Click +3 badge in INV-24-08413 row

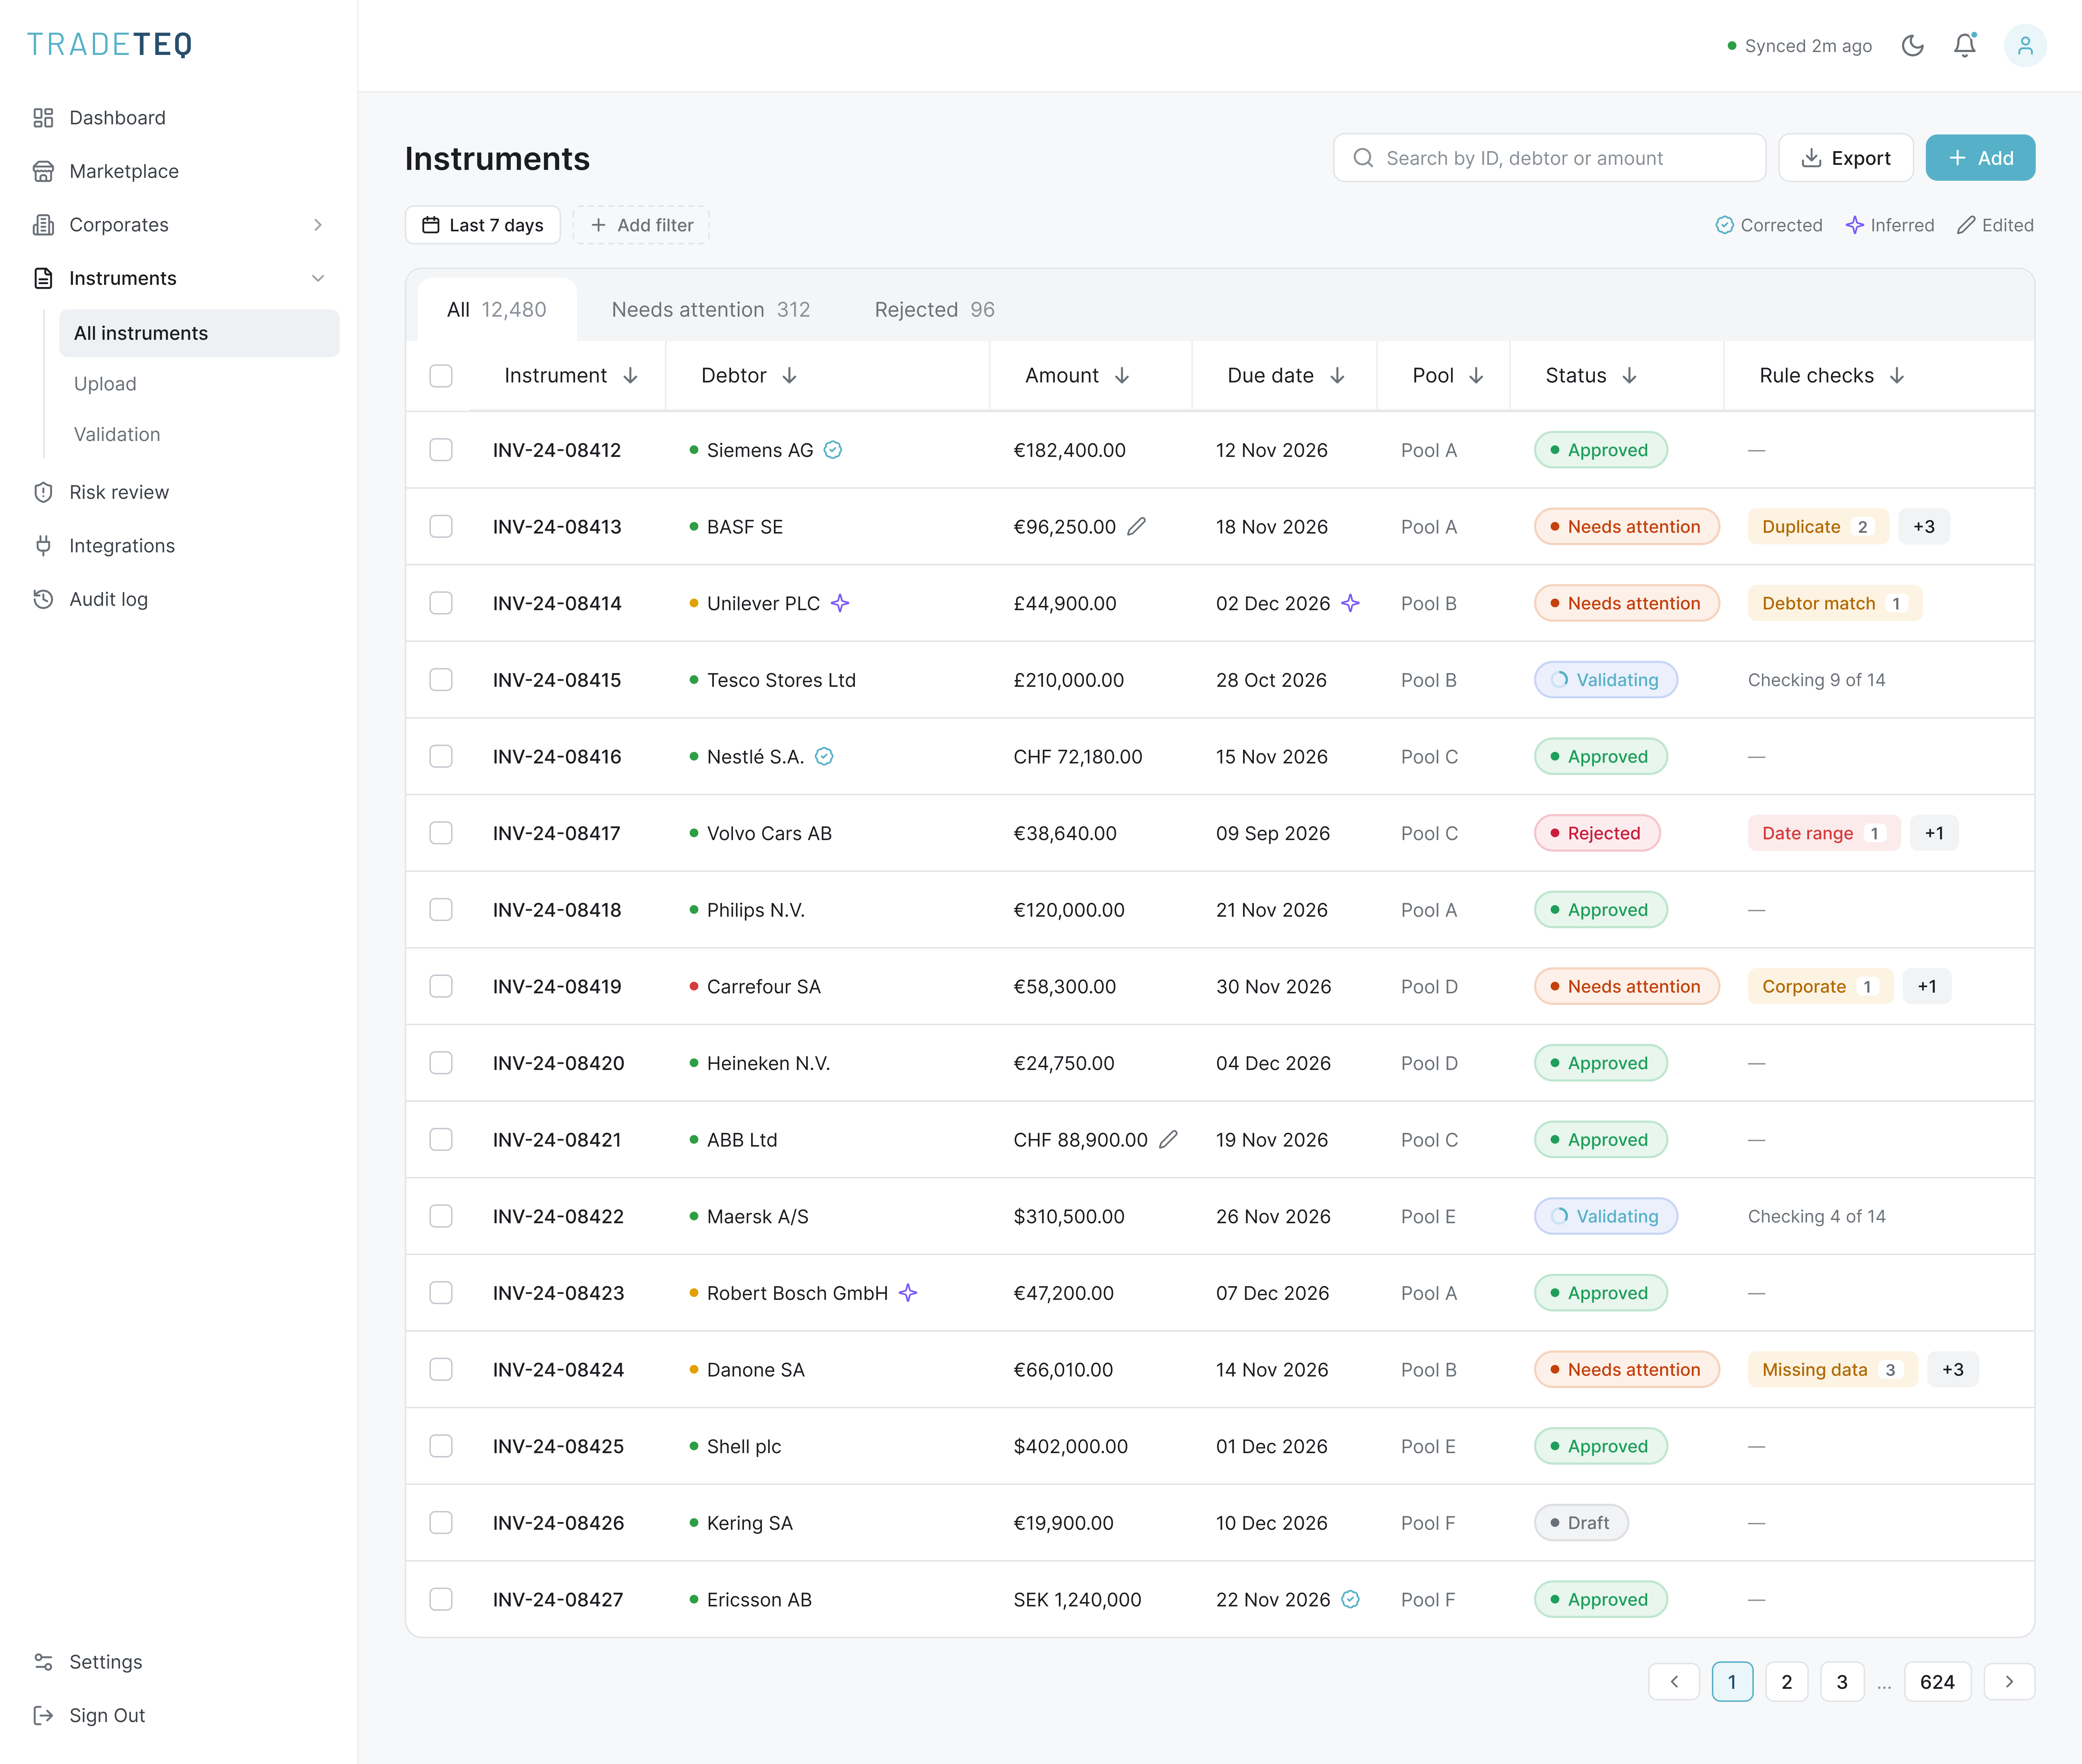1924,527
